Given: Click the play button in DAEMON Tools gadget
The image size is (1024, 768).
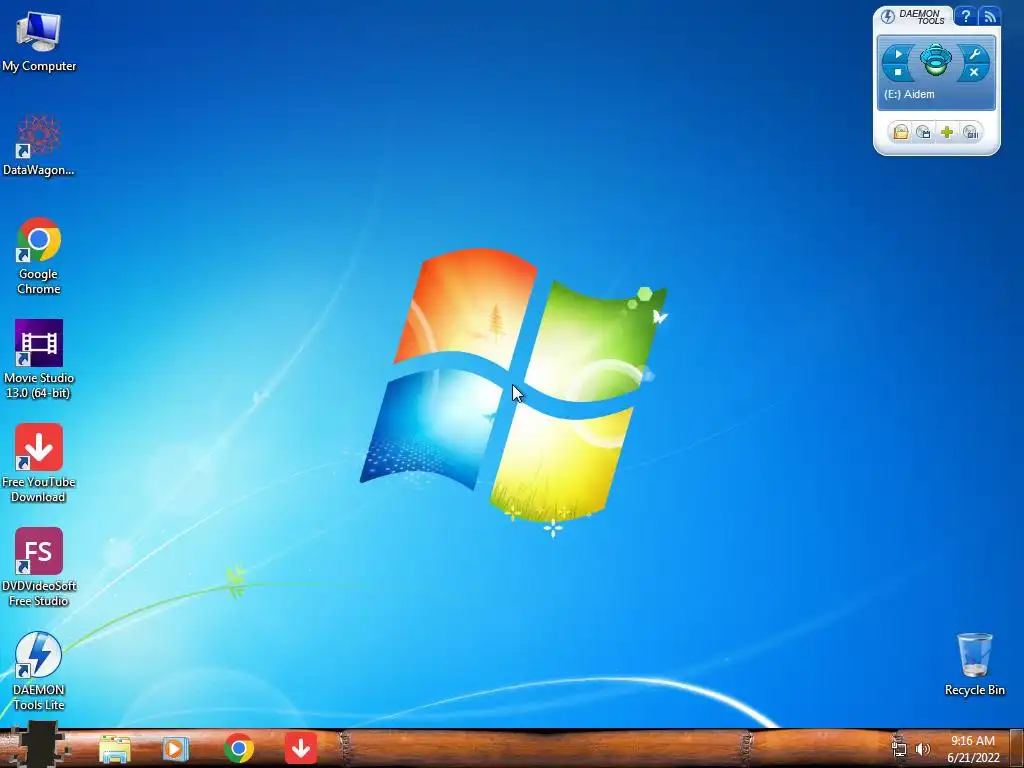Looking at the screenshot, I should 898,54.
